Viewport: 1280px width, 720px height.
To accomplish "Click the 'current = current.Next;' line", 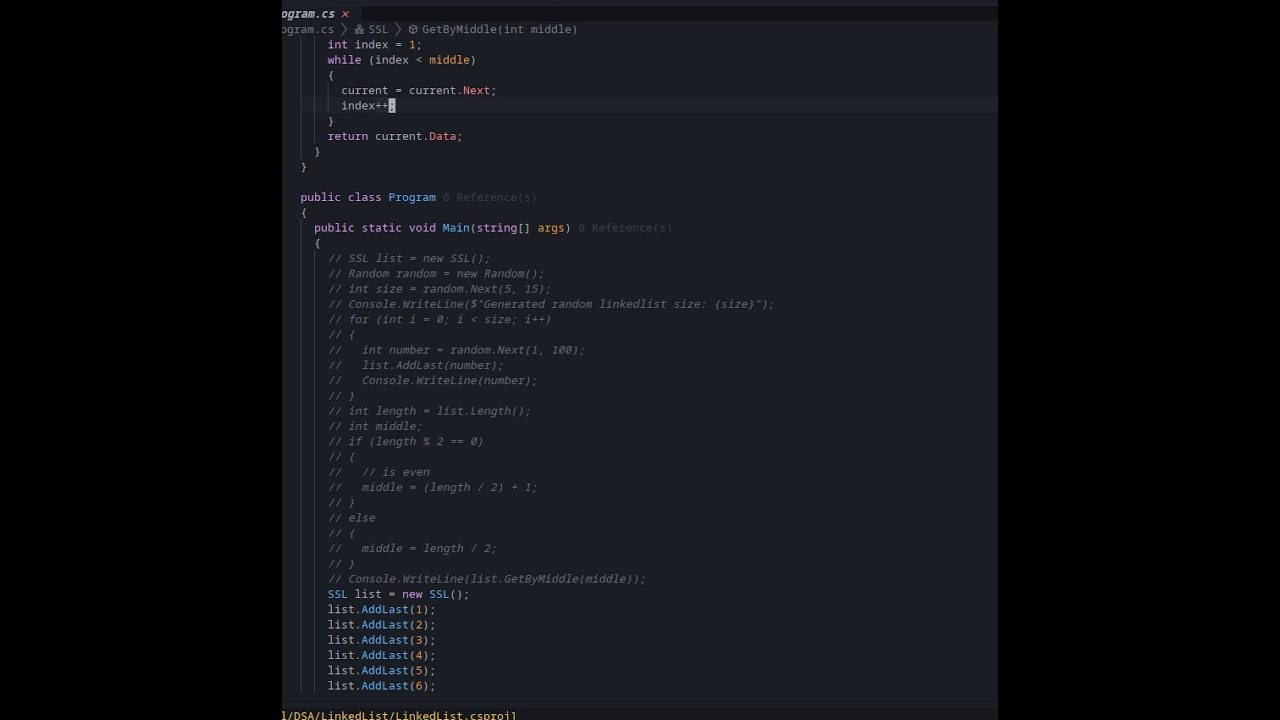I will [x=419, y=90].
